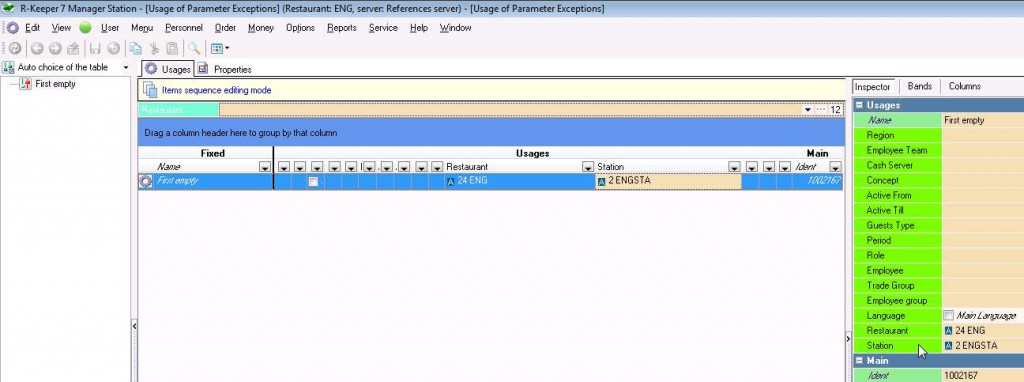Click the Cash Server property row
The image size is (1024, 382).
click(938, 165)
